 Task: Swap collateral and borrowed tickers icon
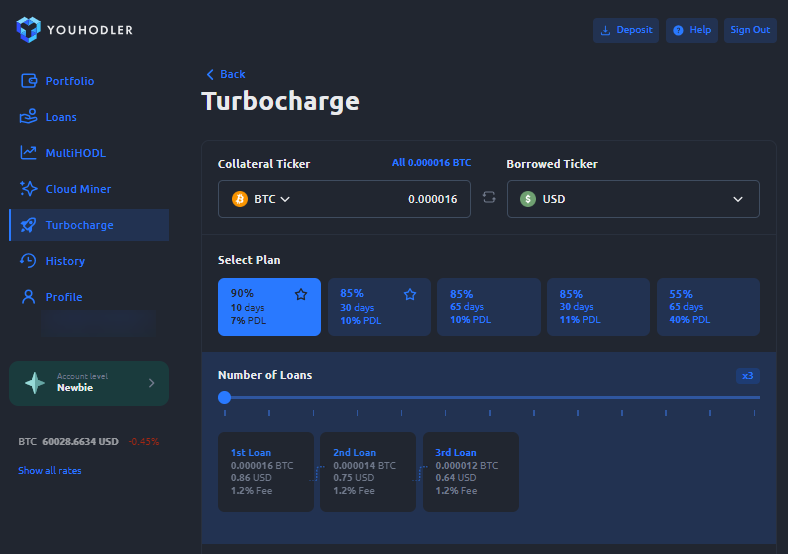click(489, 198)
